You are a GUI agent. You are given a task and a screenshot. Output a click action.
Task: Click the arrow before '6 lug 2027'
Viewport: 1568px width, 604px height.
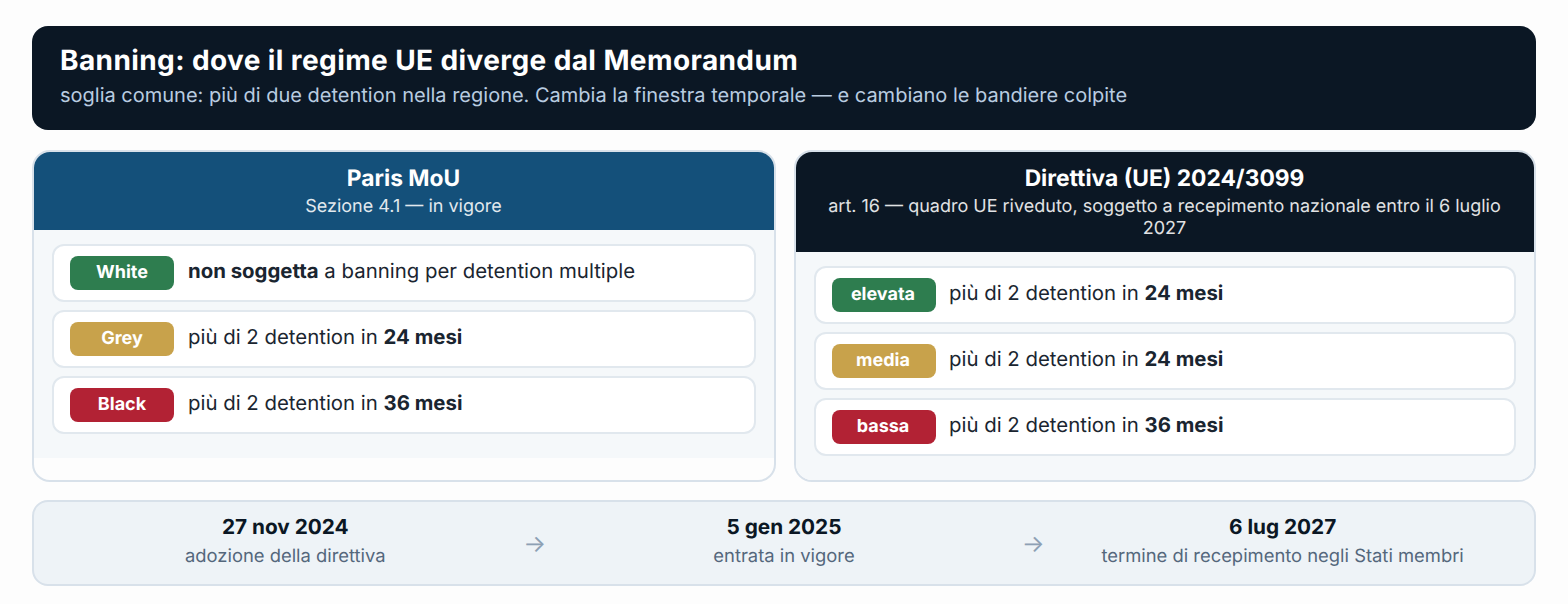(1033, 544)
